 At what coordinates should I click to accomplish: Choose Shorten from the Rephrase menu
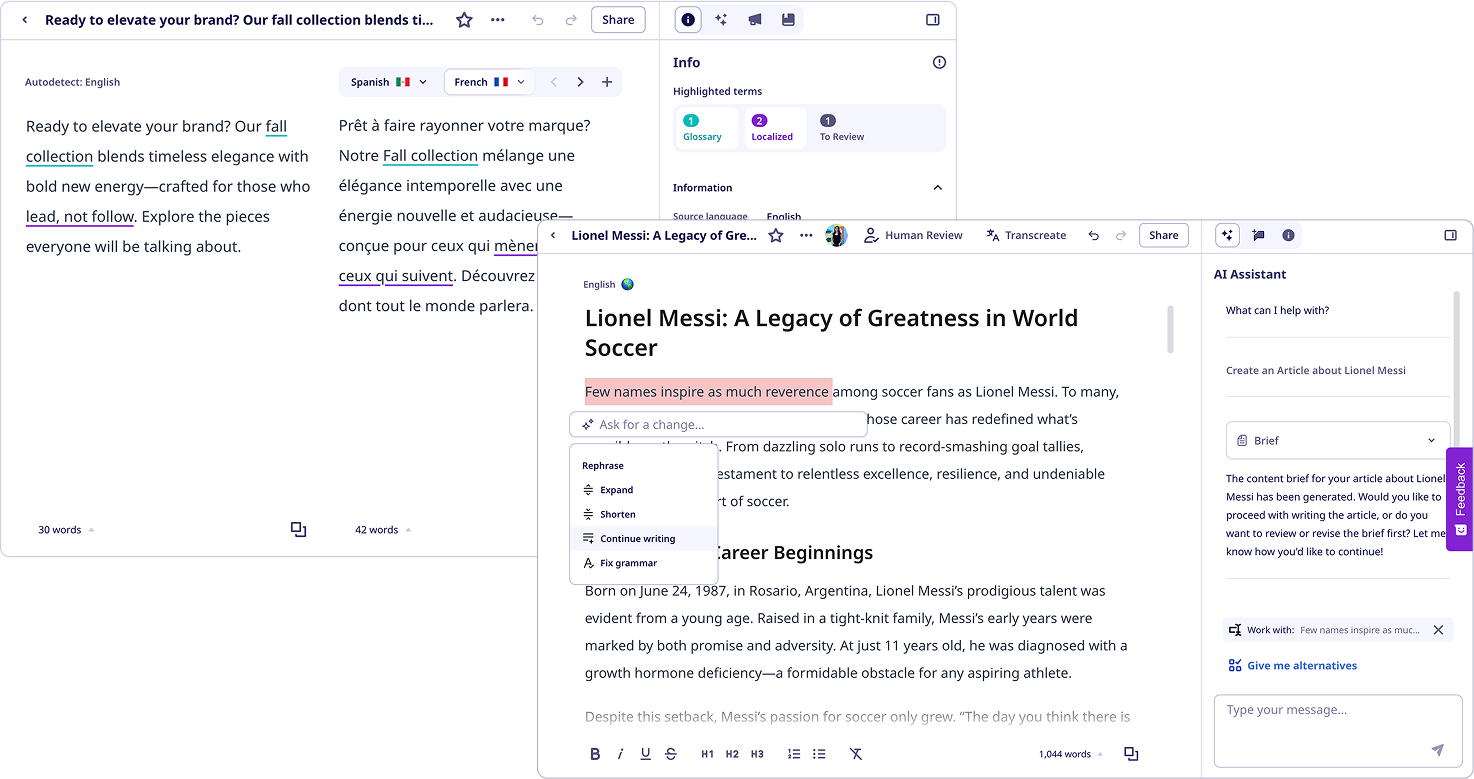pyautogui.click(x=644, y=514)
